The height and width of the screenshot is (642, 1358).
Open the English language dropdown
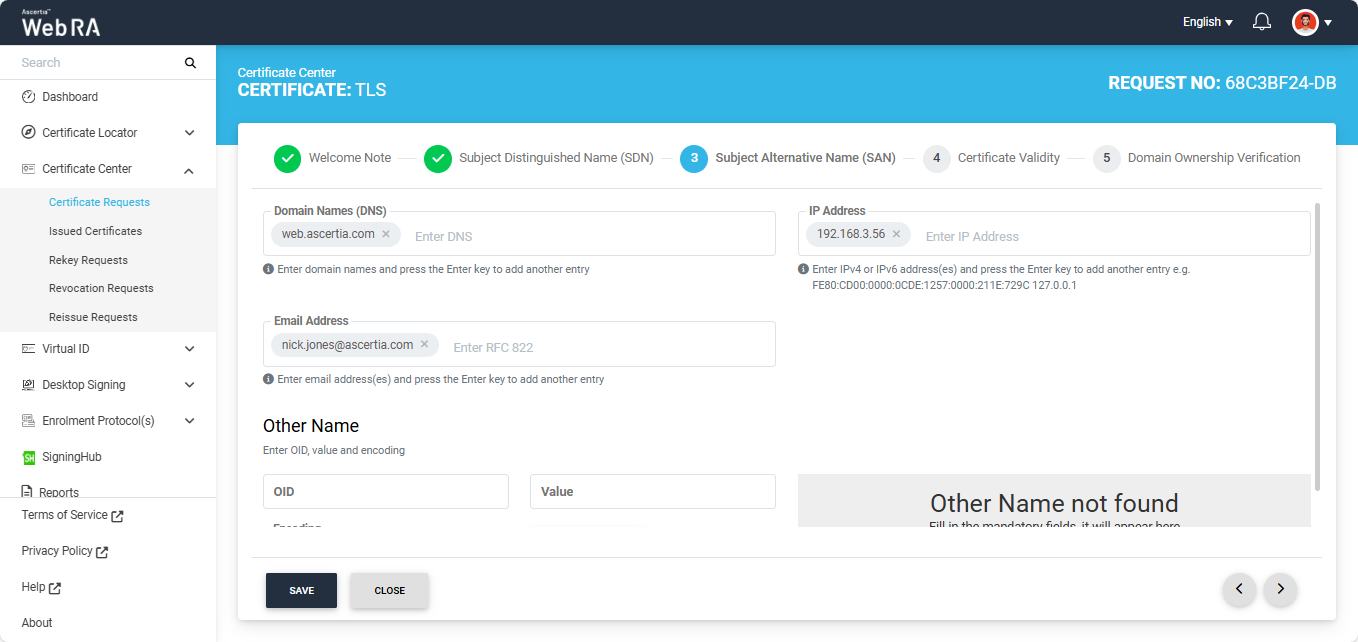(1207, 22)
